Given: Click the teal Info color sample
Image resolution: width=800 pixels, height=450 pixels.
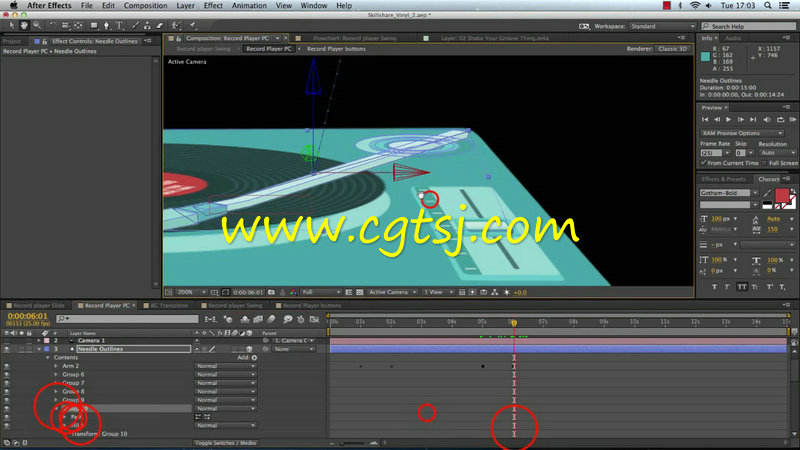Looking at the screenshot, I should click(705, 57).
